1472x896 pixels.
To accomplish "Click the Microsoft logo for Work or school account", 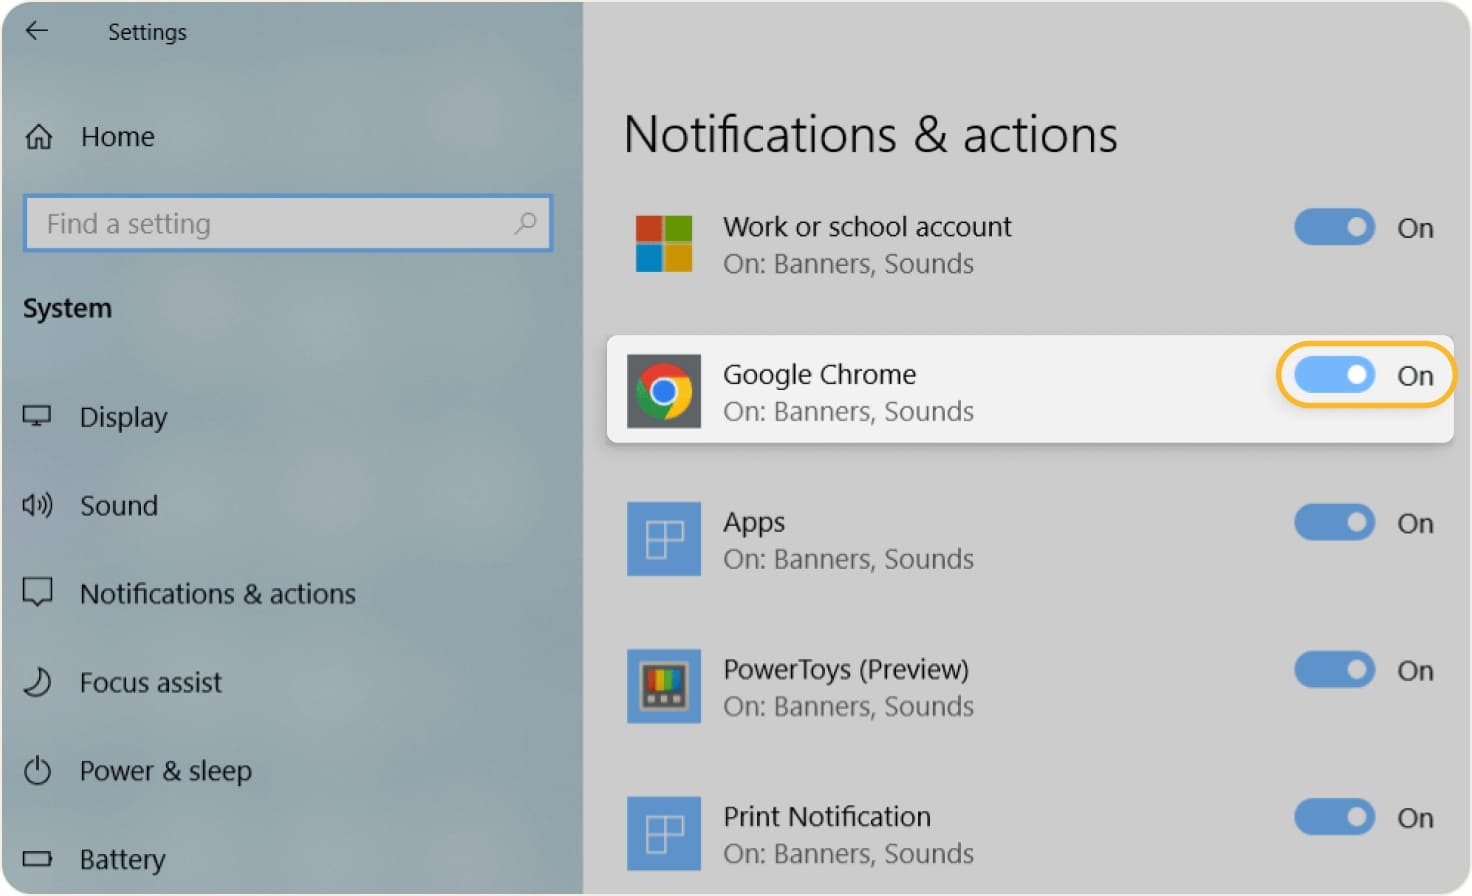I will pyautogui.click(x=663, y=243).
